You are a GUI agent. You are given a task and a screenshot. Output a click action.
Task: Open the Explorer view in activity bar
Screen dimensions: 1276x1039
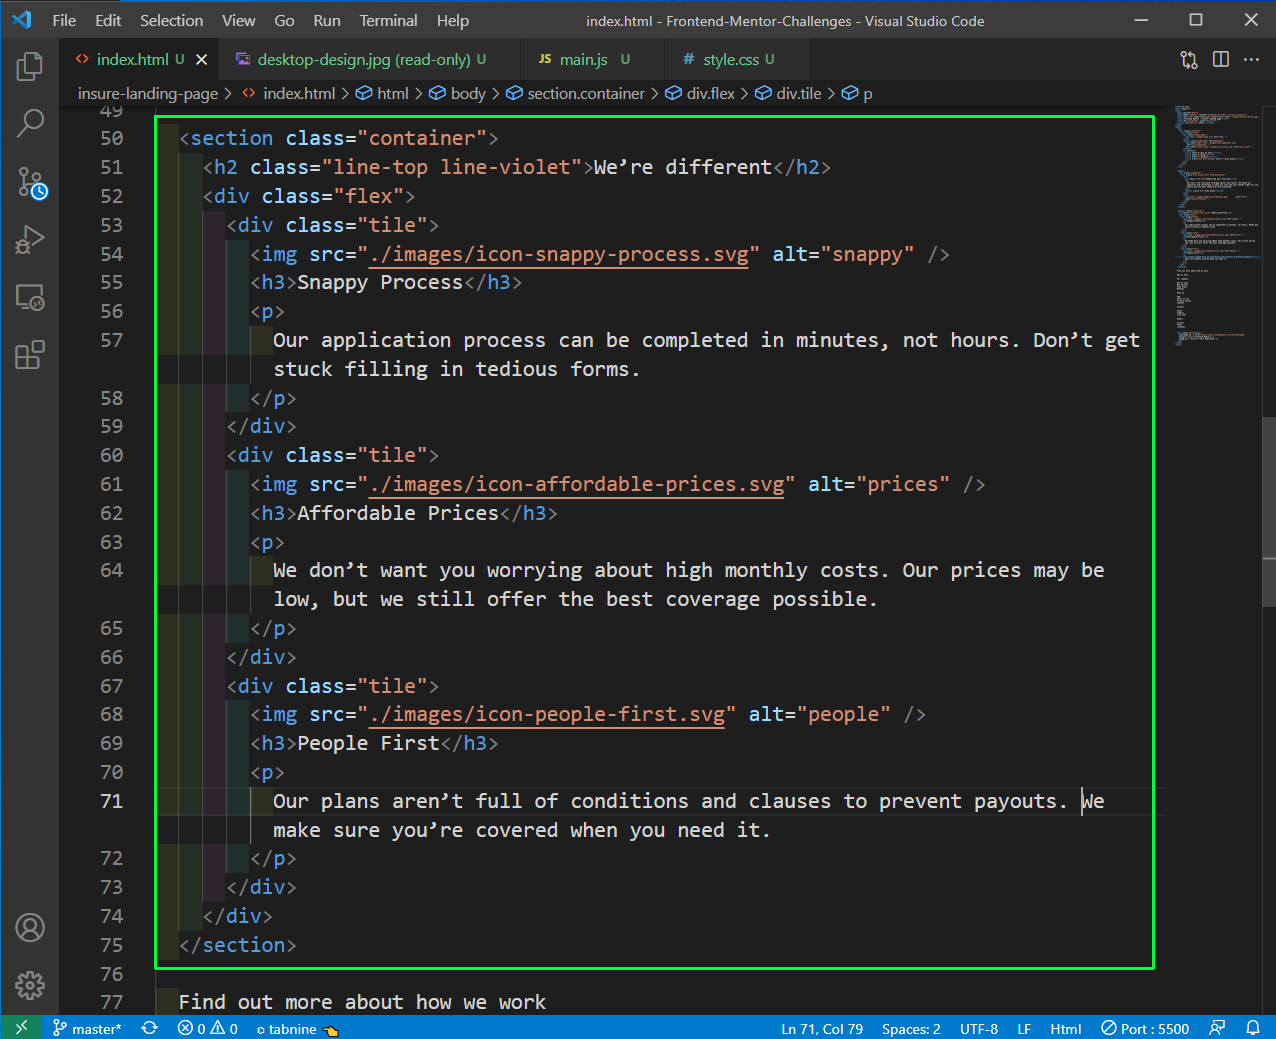click(x=30, y=66)
